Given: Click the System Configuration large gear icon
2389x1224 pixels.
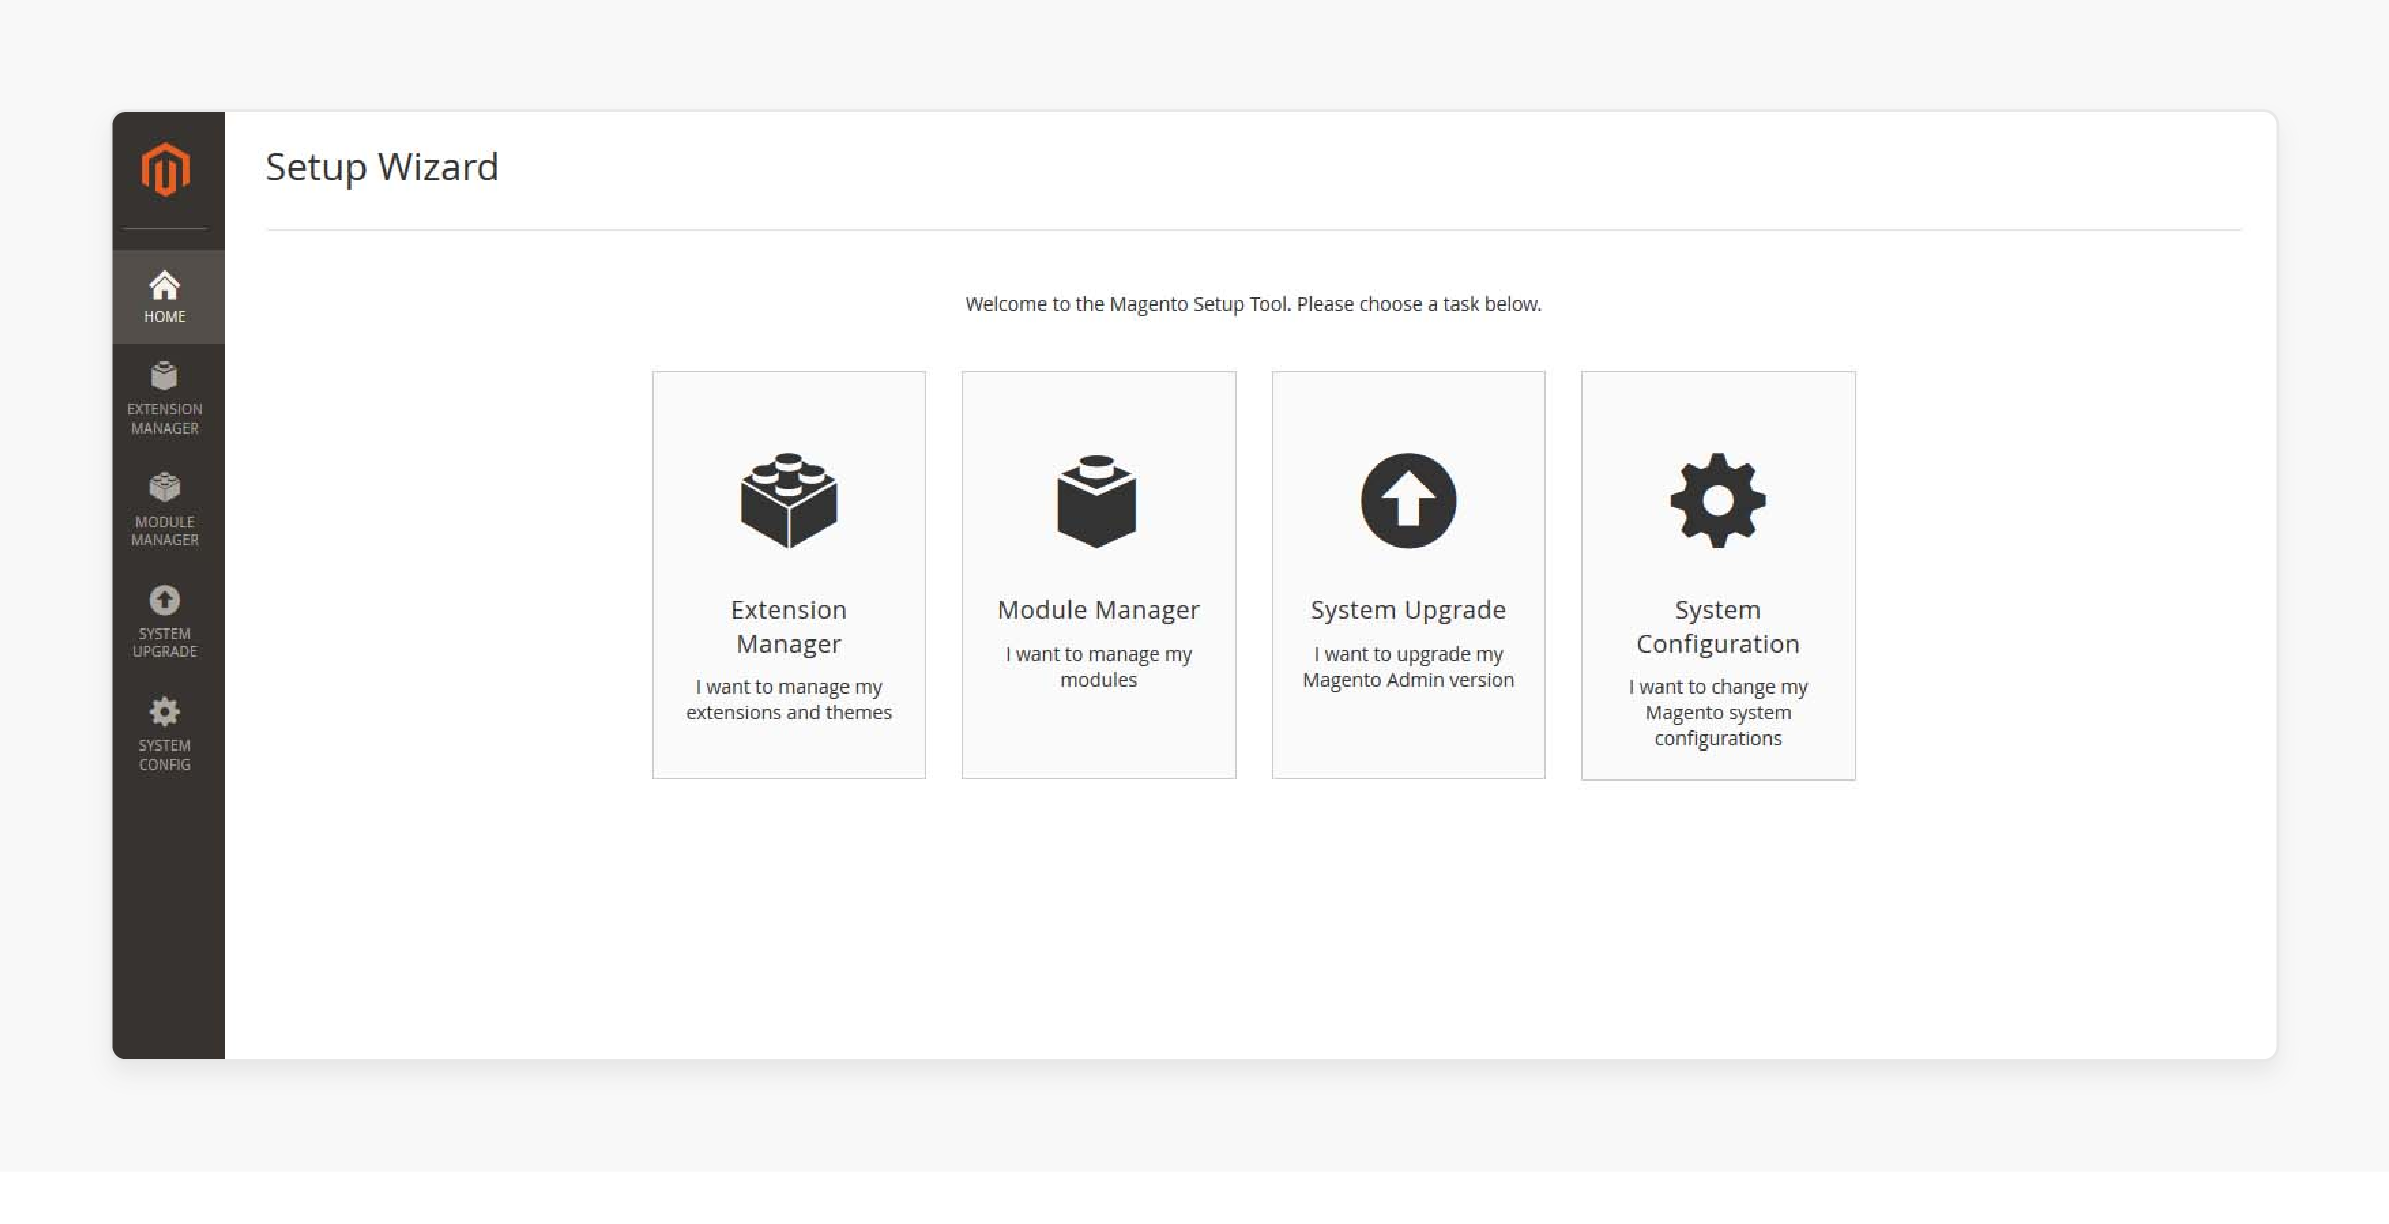Looking at the screenshot, I should (x=1718, y=501).
